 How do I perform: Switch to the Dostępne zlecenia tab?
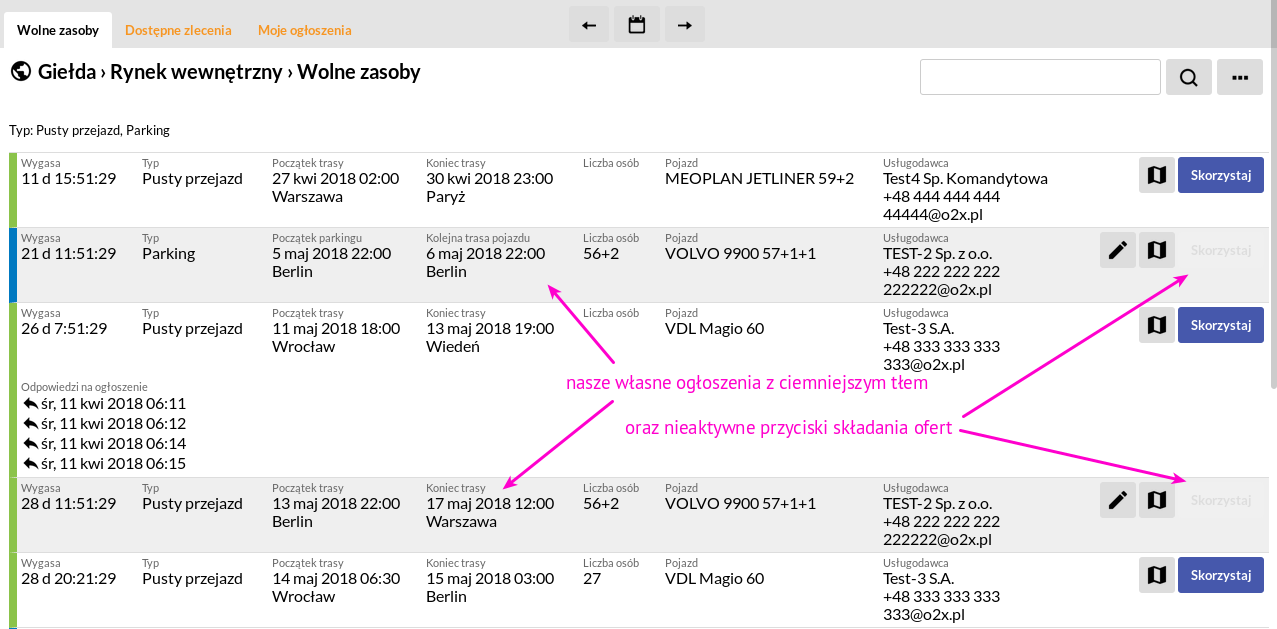(x=178, y=31)
